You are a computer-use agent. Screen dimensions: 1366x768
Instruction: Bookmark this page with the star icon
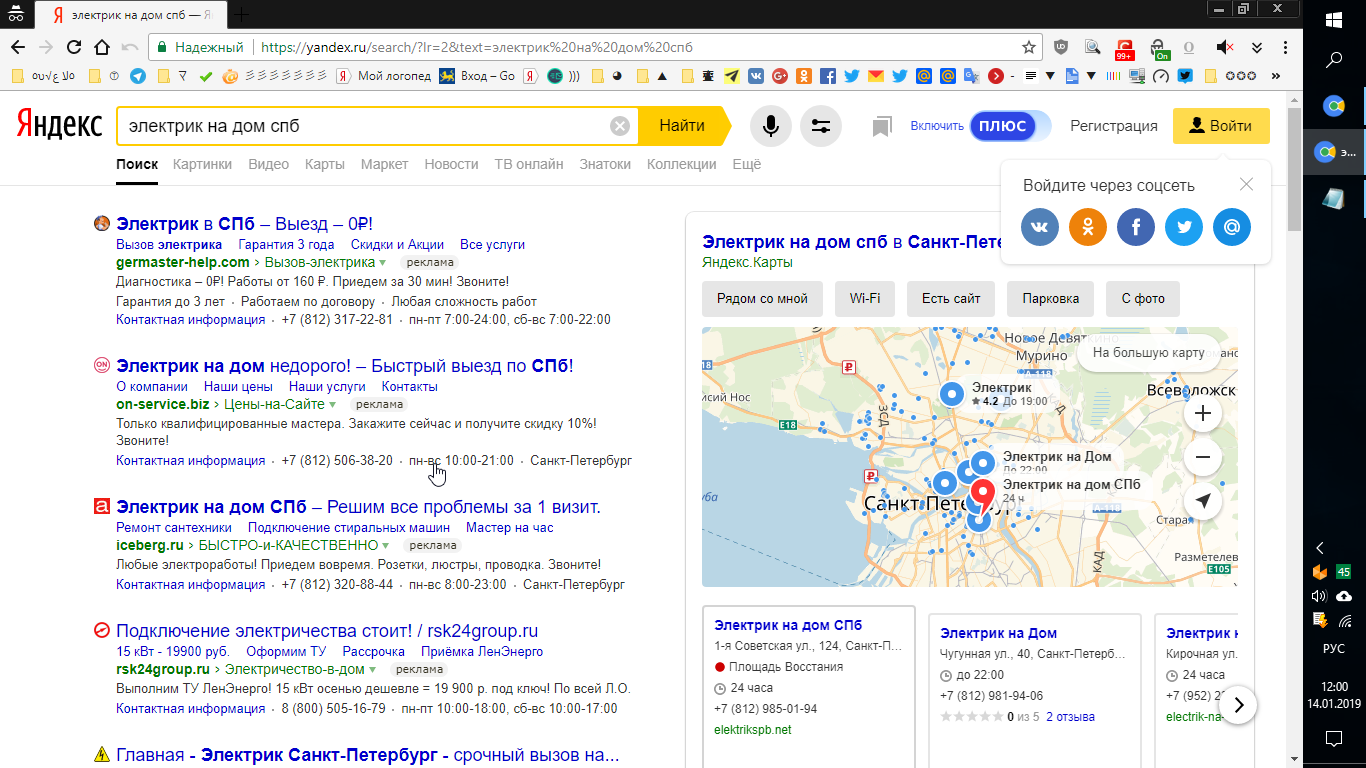pyautogui.click(x=1029, y=47)
